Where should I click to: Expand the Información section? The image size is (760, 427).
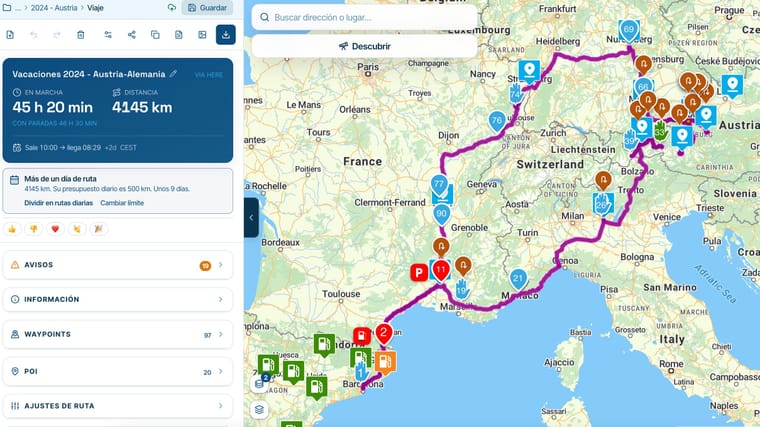coord(118,300)
